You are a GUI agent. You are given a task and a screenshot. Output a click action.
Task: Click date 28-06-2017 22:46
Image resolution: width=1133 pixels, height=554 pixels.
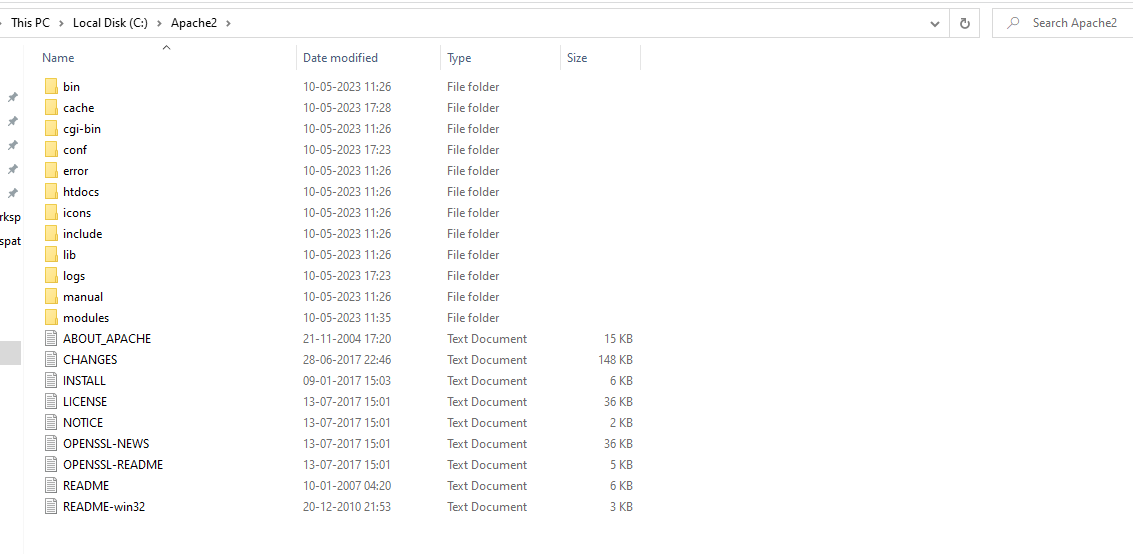tap(347, 360)
